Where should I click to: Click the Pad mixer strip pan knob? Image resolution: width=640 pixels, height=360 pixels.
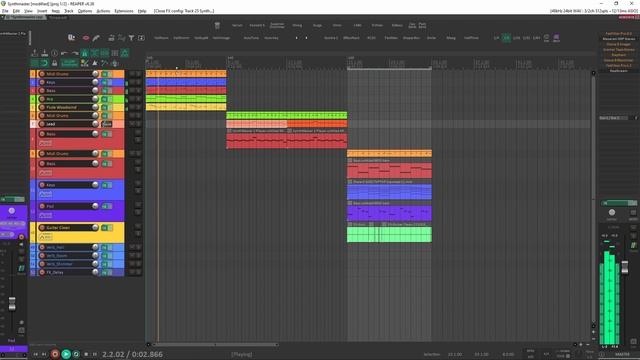(x=11, y=211)
